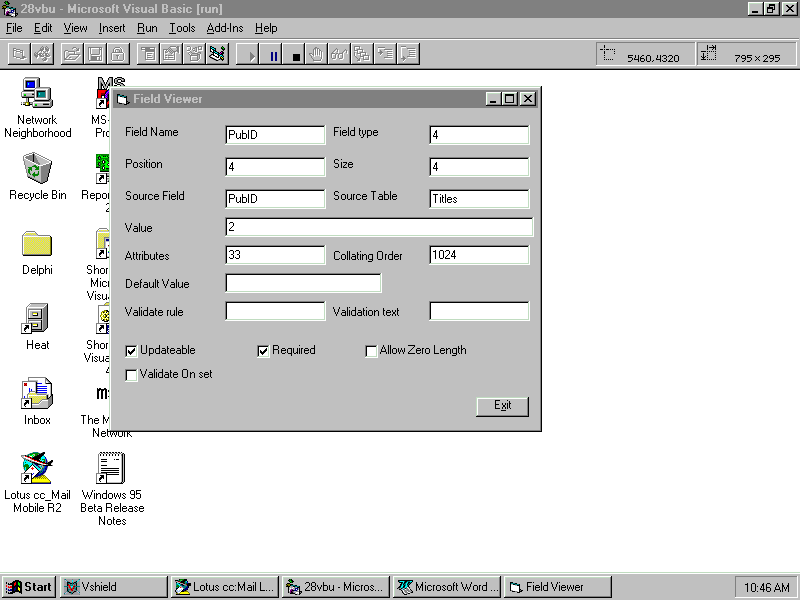The height and width of the screenshot is (600, 800).
Task: Click the Break (pause) toolbar button
Action: tap(274, 55)
